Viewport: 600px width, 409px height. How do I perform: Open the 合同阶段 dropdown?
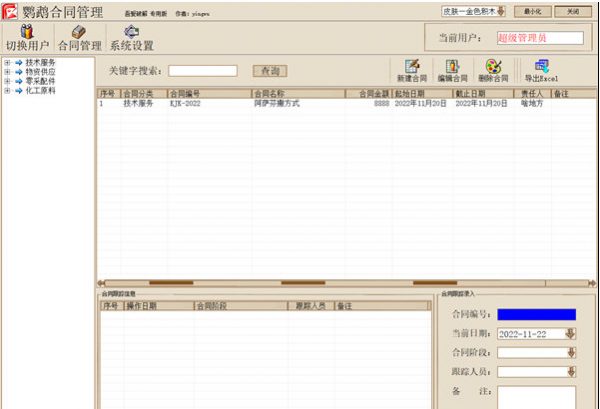571,352
